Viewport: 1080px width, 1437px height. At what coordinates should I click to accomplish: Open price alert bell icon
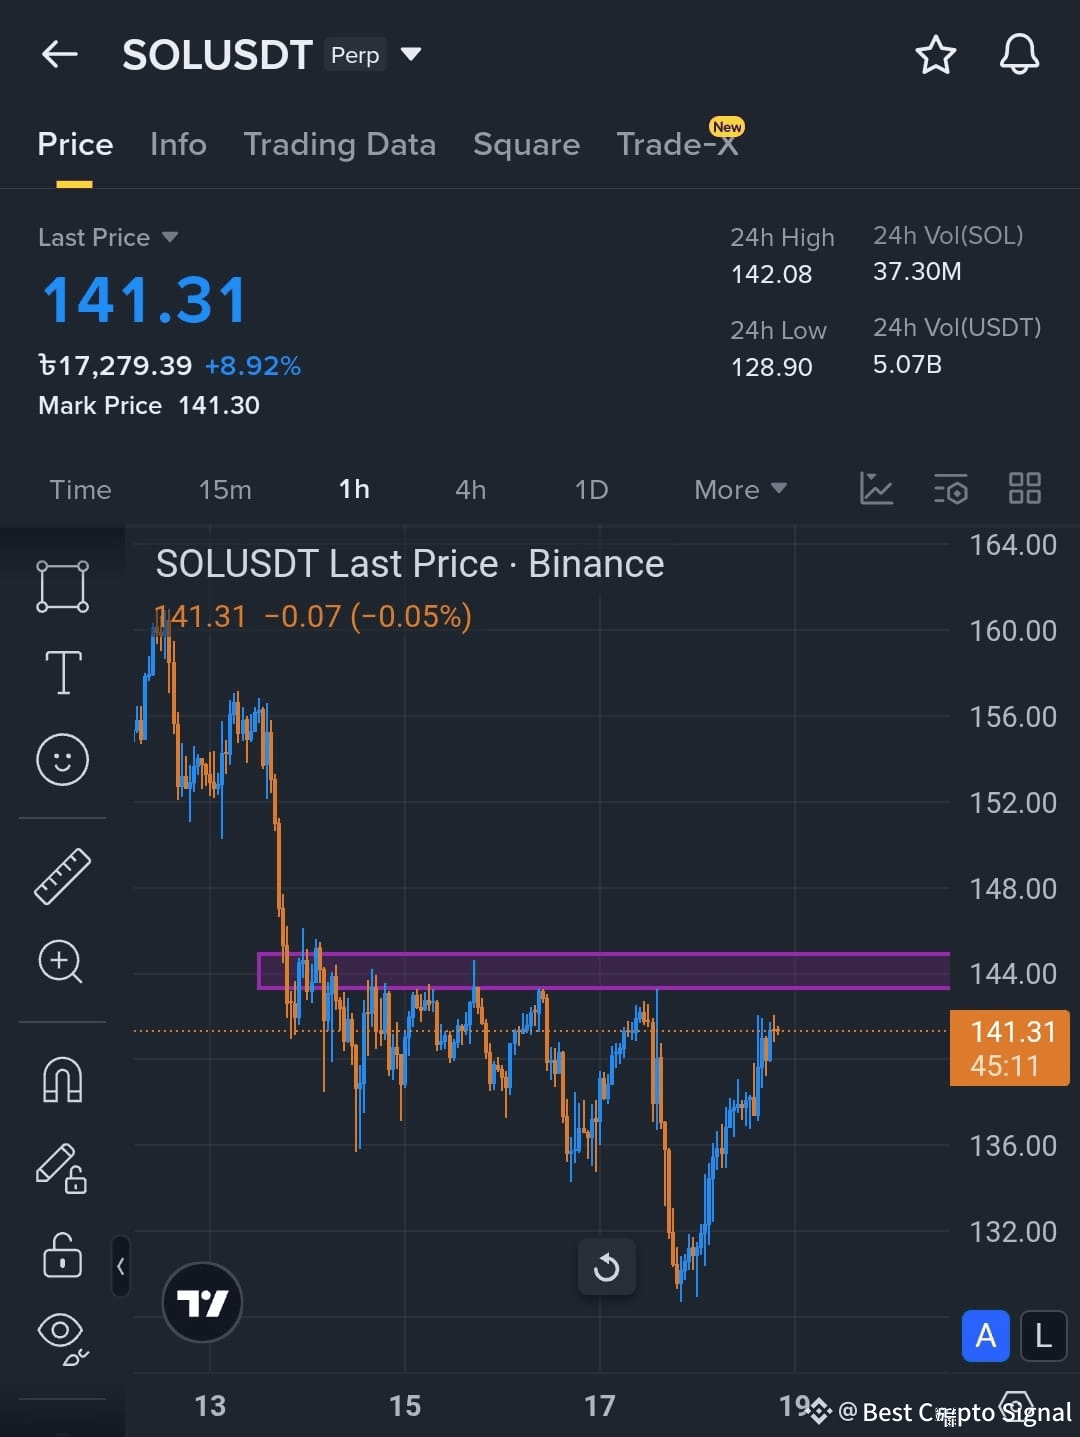coord(1019,55)
